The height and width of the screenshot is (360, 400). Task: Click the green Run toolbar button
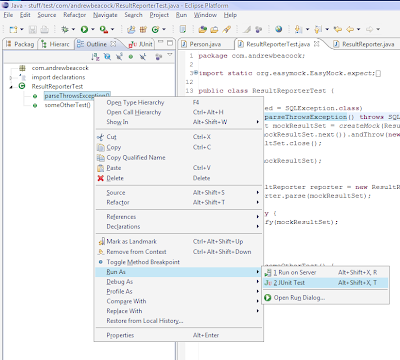click(x=84, y=30)
